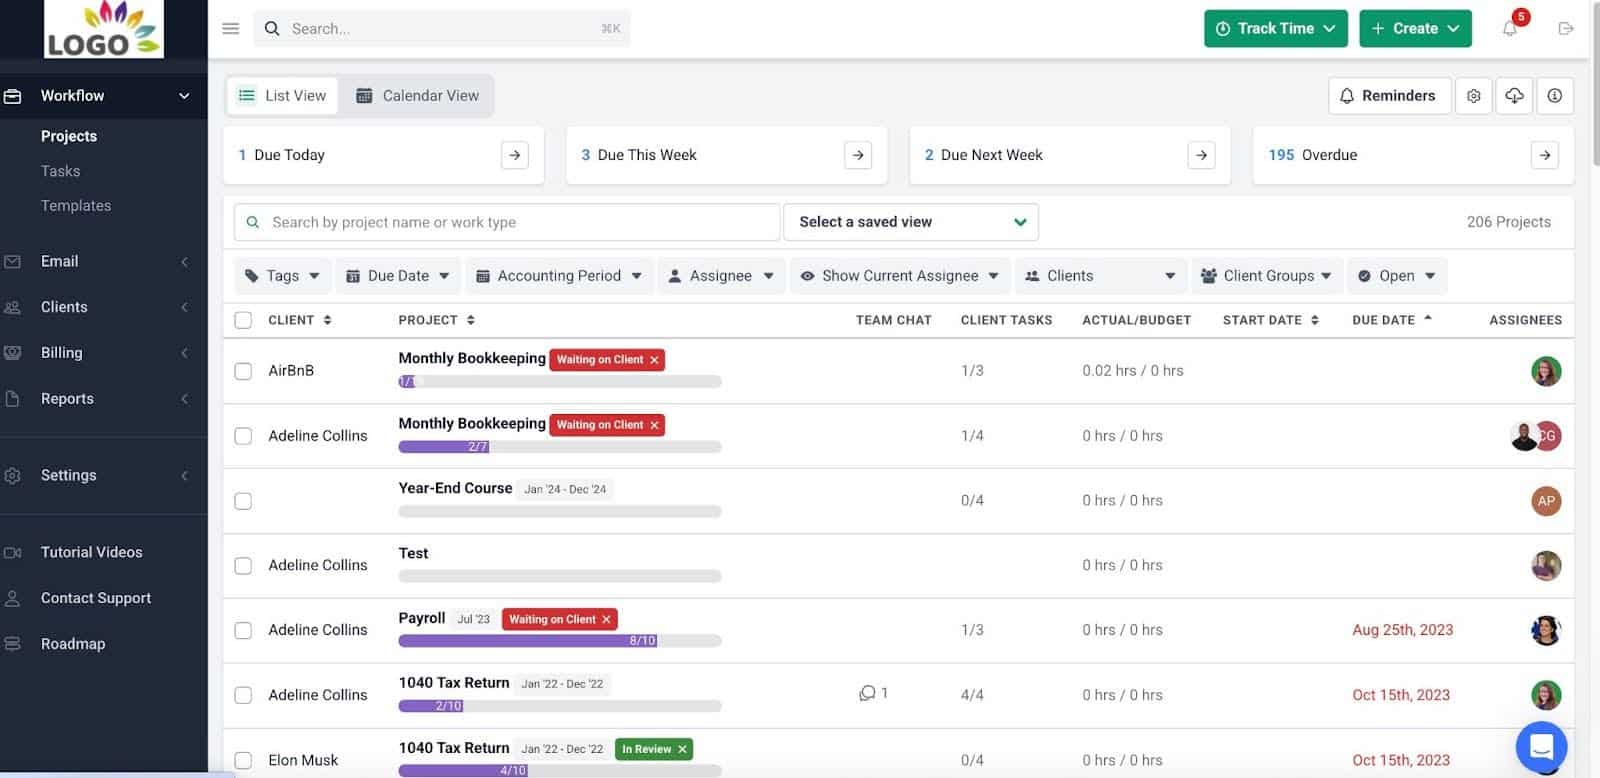
Task: Expand the Accounting Period filter
Action: (559, 276)
